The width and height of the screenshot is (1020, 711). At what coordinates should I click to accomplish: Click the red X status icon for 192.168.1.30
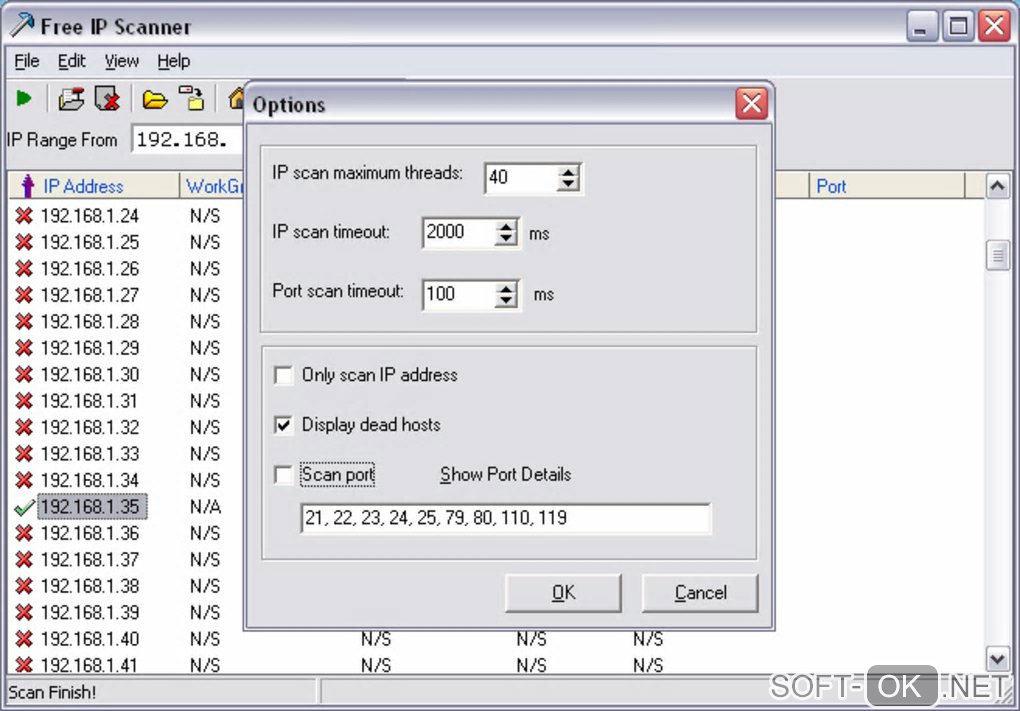point(24,375)
